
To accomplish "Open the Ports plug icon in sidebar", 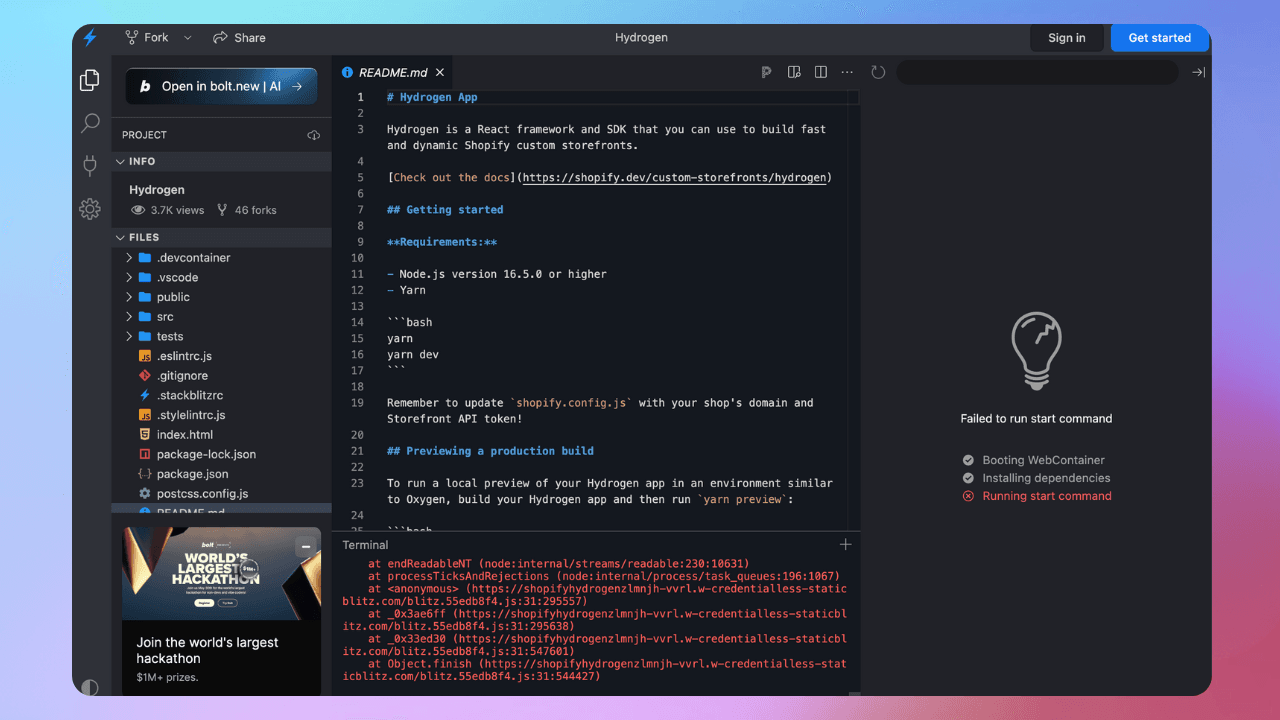I will point(90,166).
